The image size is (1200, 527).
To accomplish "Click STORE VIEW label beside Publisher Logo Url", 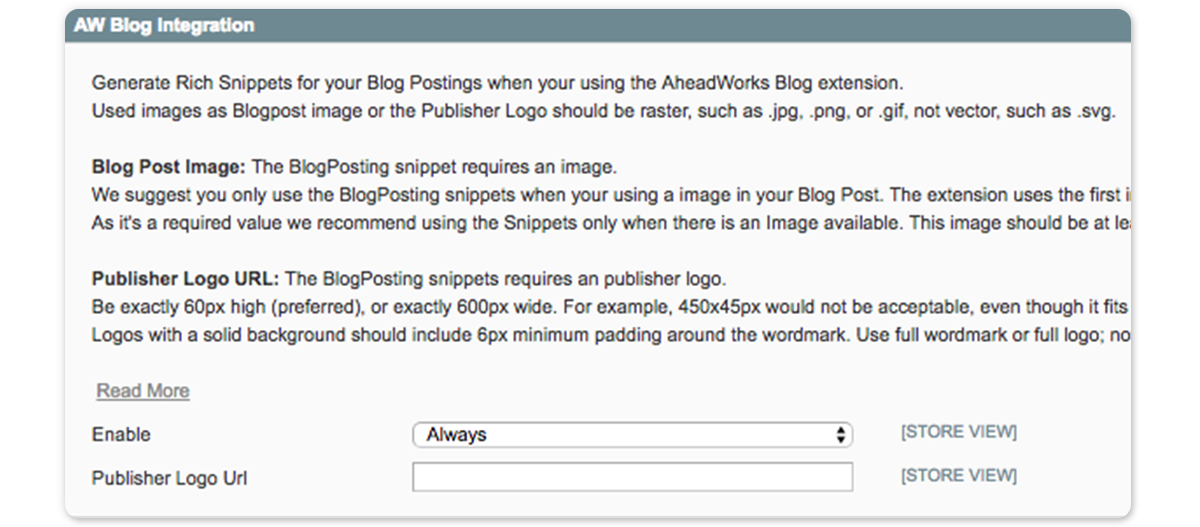I will (x=958, y=476).
